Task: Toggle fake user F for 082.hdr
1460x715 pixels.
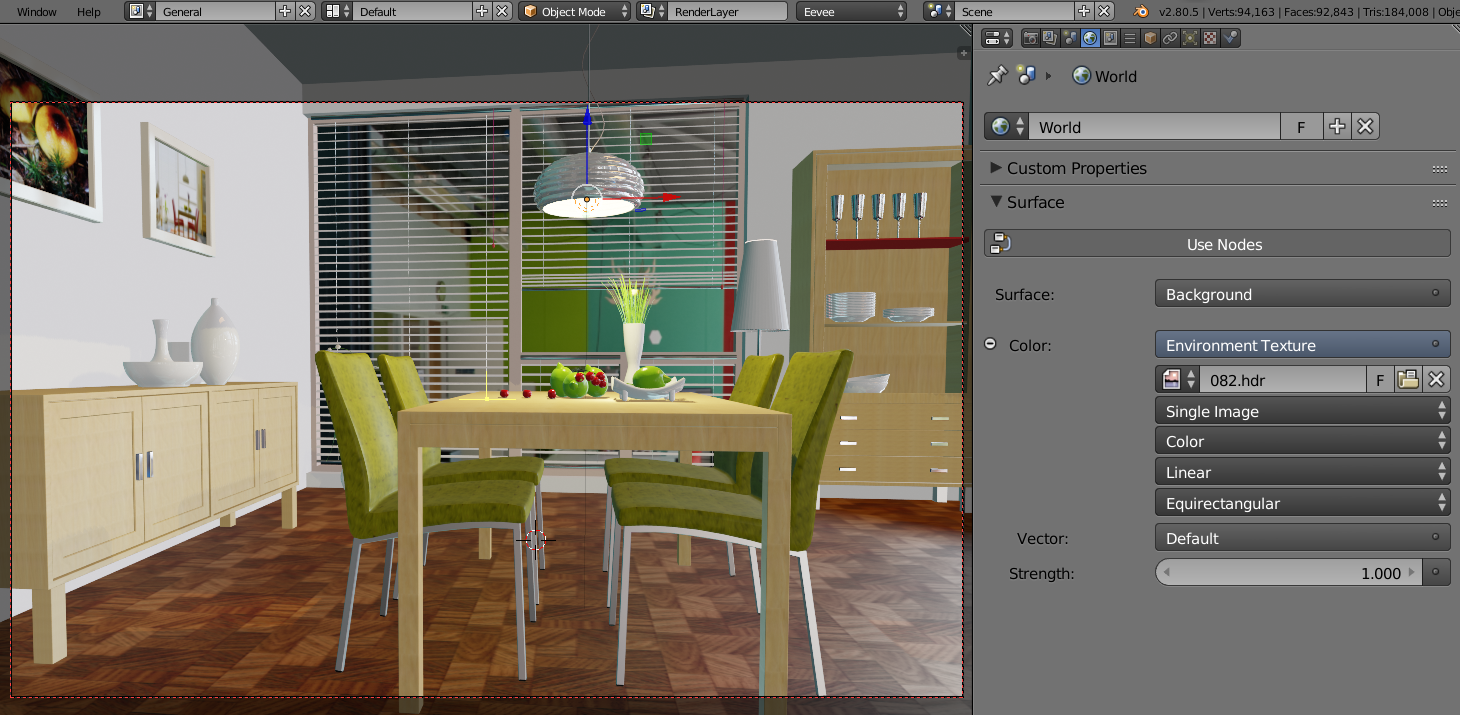Action: [1380, 379]
